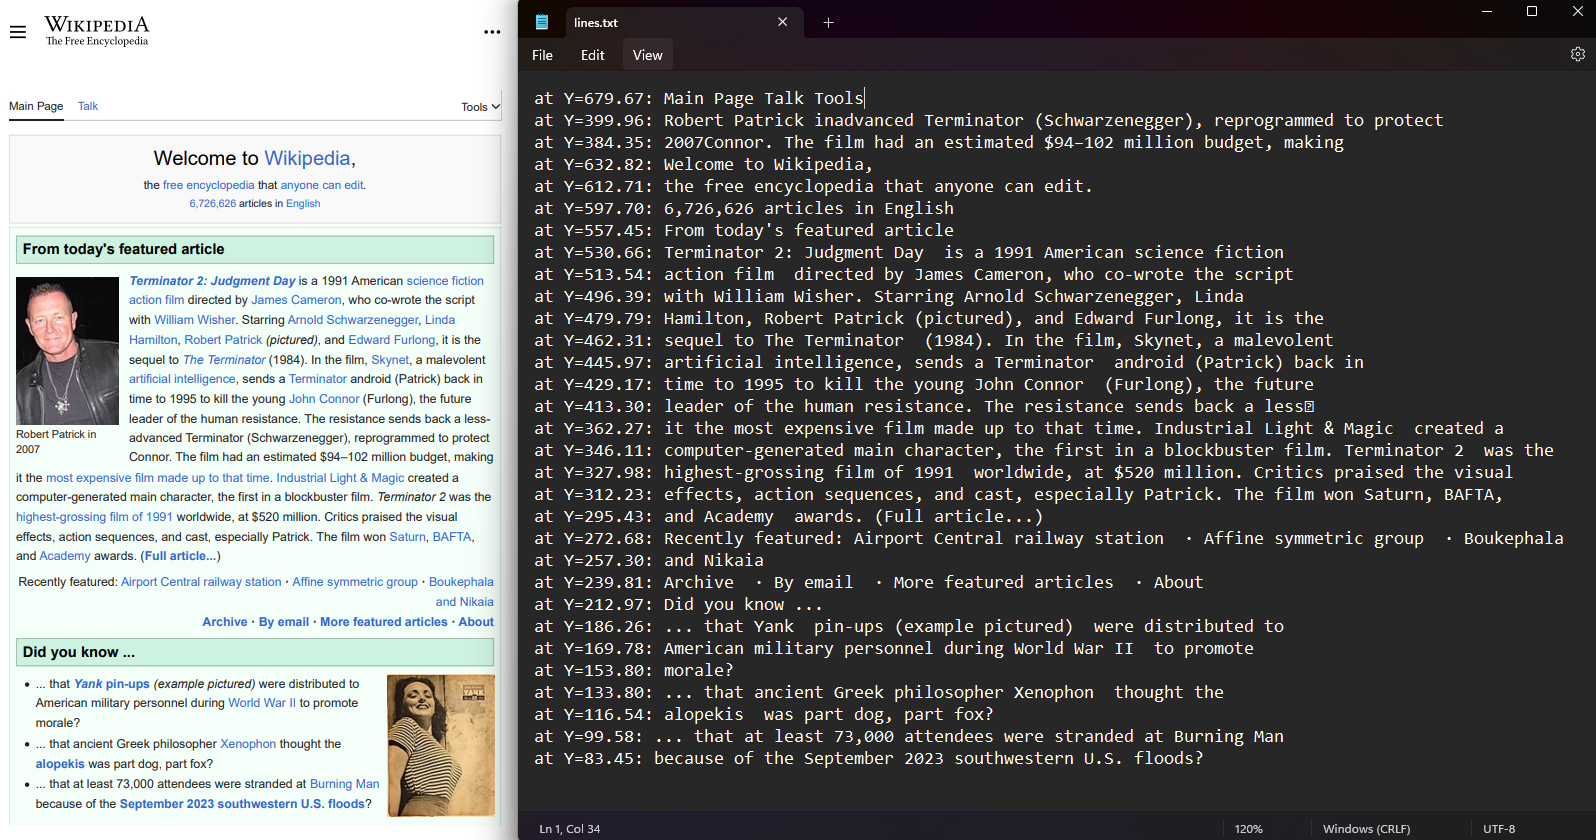Open the Skynet link

click(390, 360)
